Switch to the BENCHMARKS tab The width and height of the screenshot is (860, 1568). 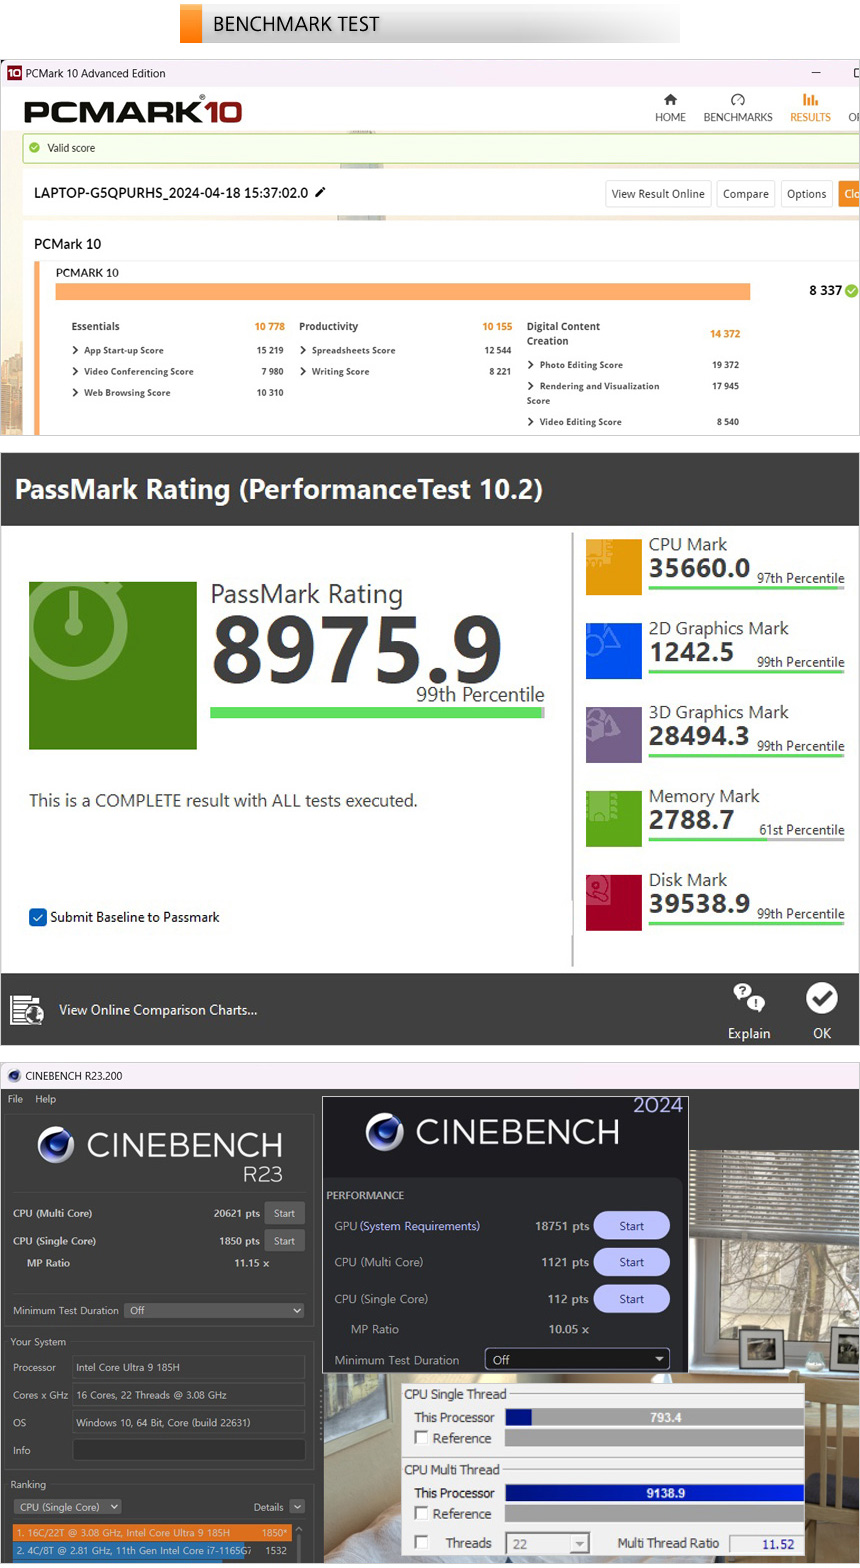coord(738,108)
